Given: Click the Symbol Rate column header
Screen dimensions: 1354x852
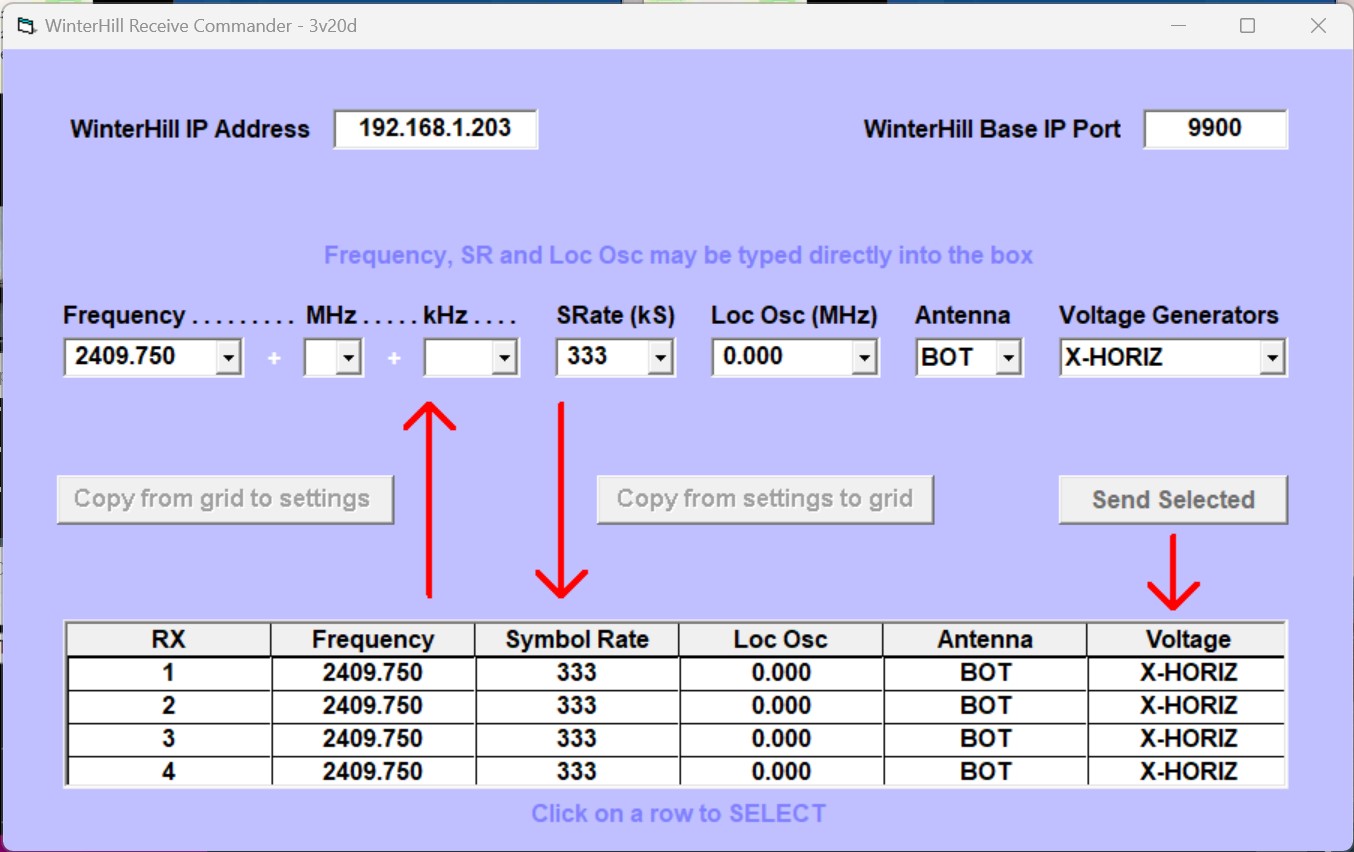Looking at the screenshot, I should 577,640.
